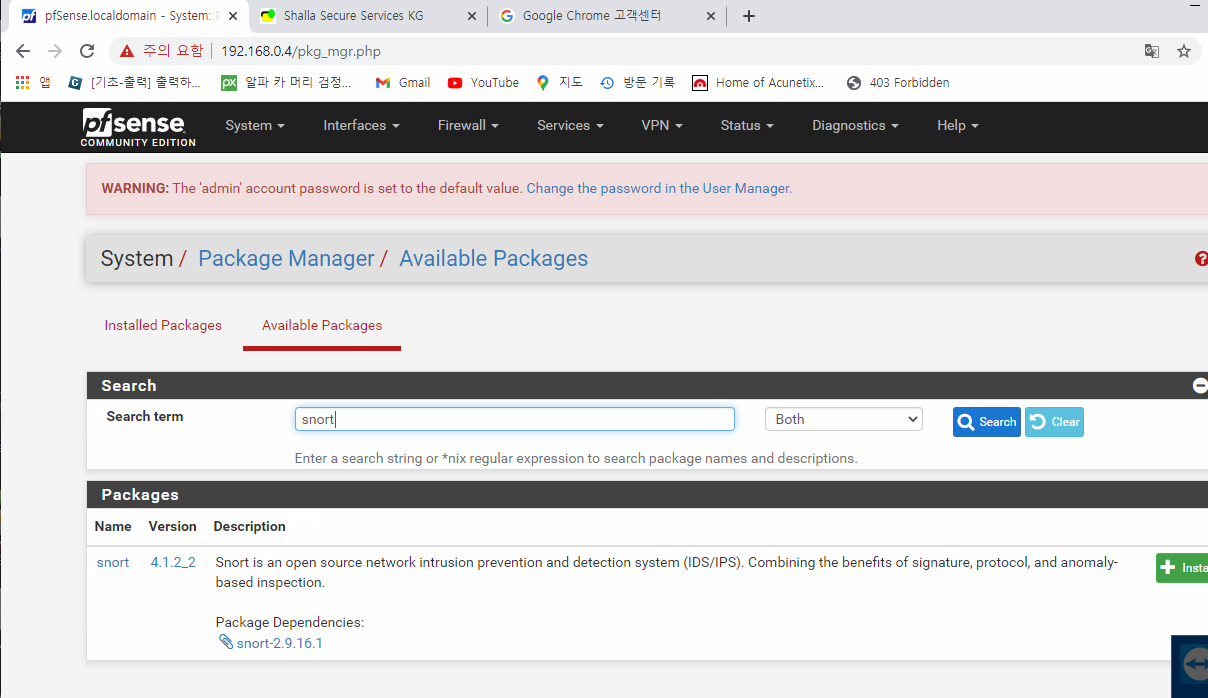Click the translate page icon

tap(1152, 51)
